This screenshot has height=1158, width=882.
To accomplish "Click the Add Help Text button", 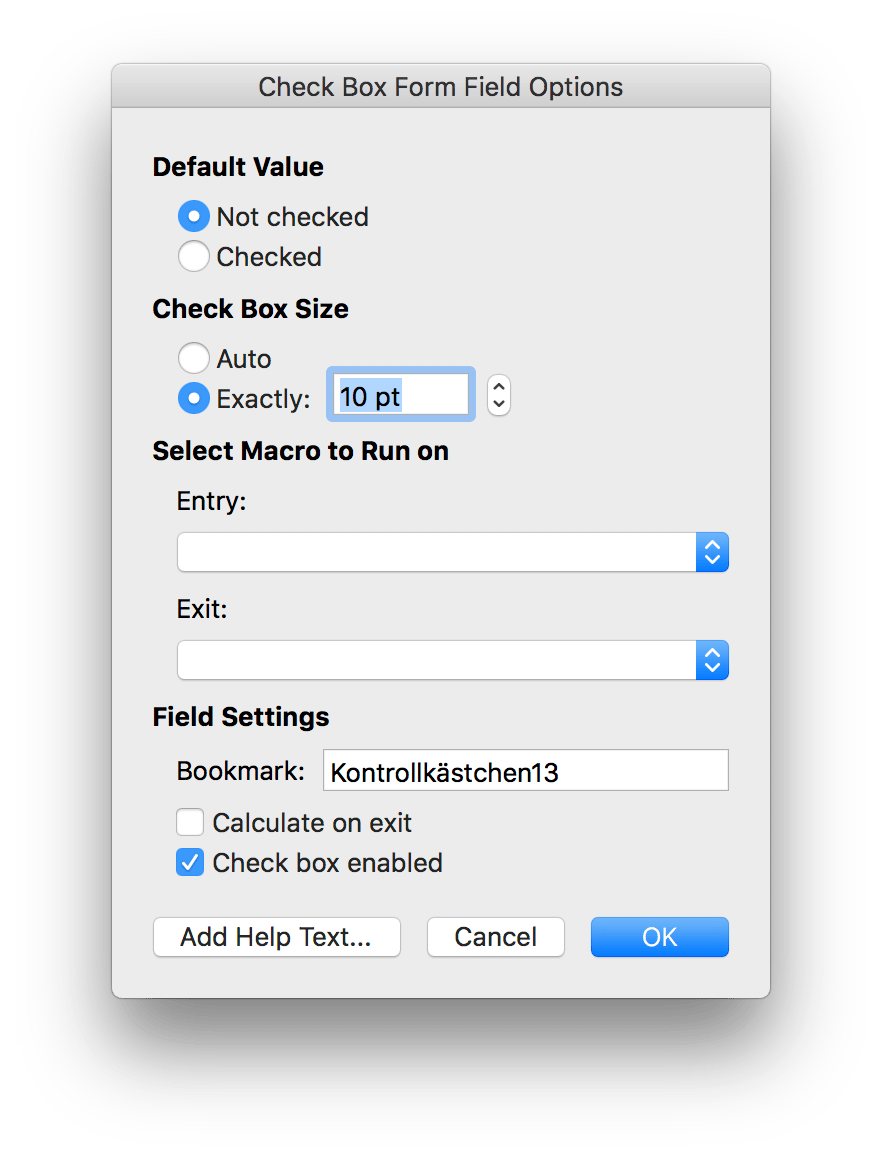I will [276, 937].
